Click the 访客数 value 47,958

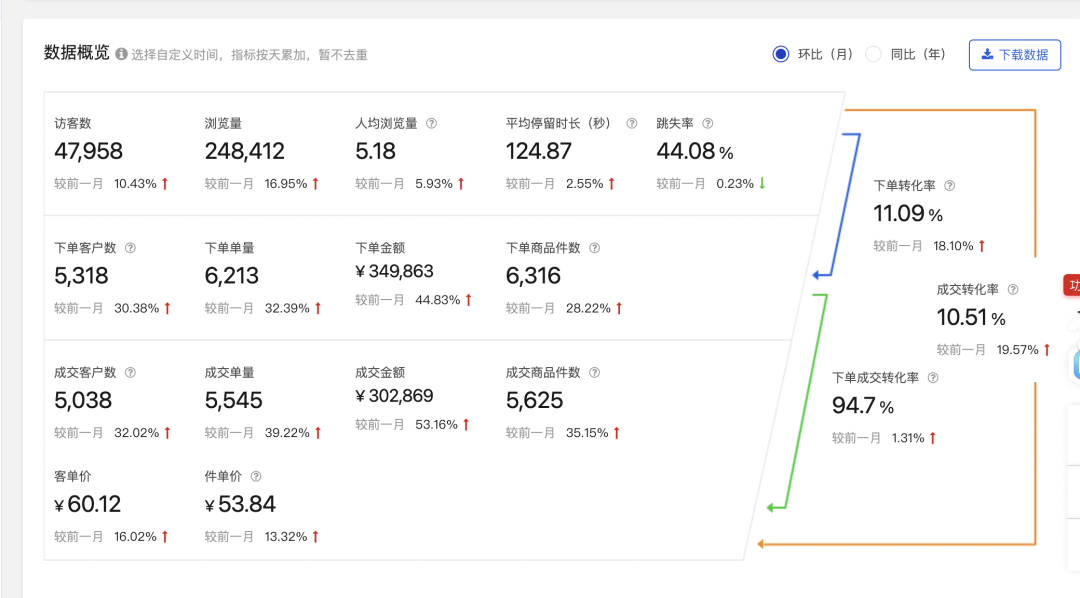point(89,151)
